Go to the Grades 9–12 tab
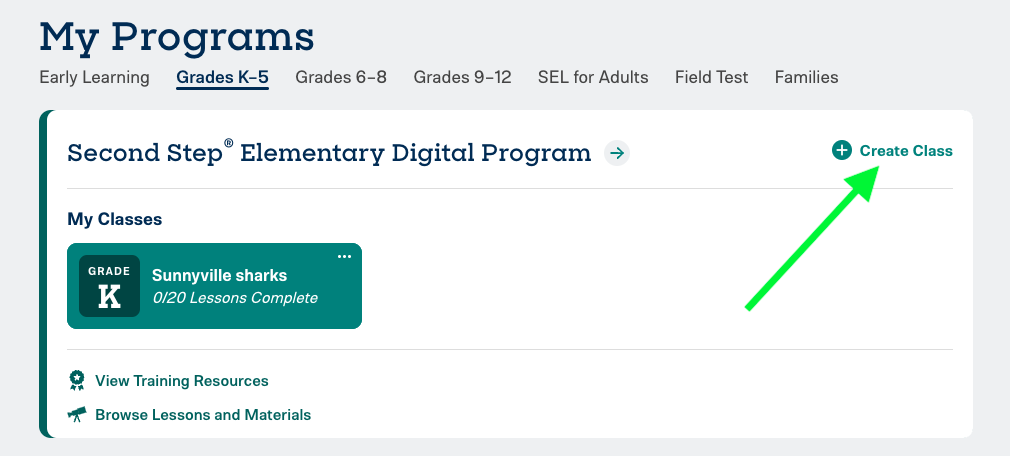The width and height of the screenshot is (1010, 456). pyautogui.click(x=462, y=77)
